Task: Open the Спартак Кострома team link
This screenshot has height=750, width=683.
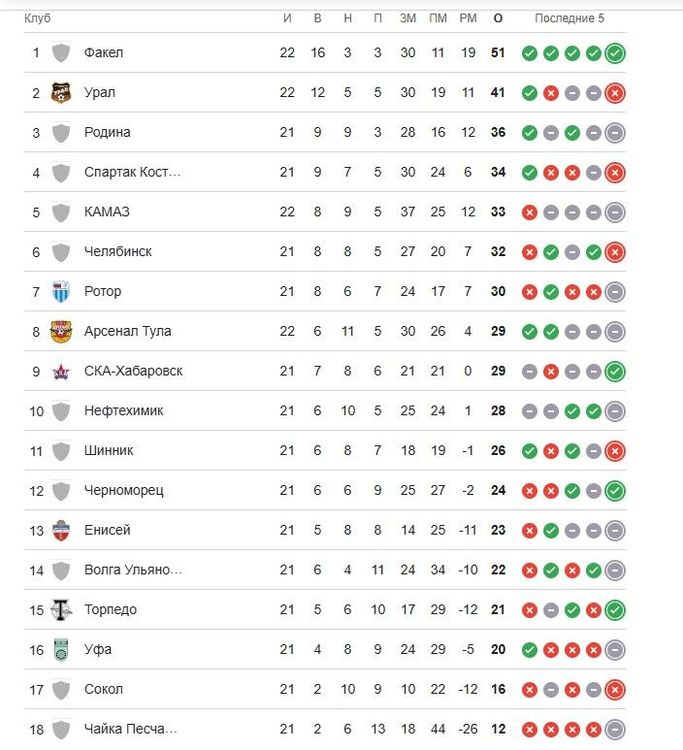Action: [x=133, y=173]
